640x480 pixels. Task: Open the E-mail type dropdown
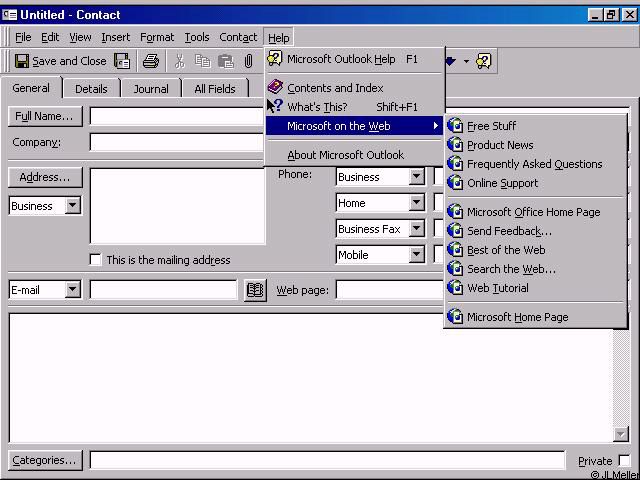coord(73,289)
